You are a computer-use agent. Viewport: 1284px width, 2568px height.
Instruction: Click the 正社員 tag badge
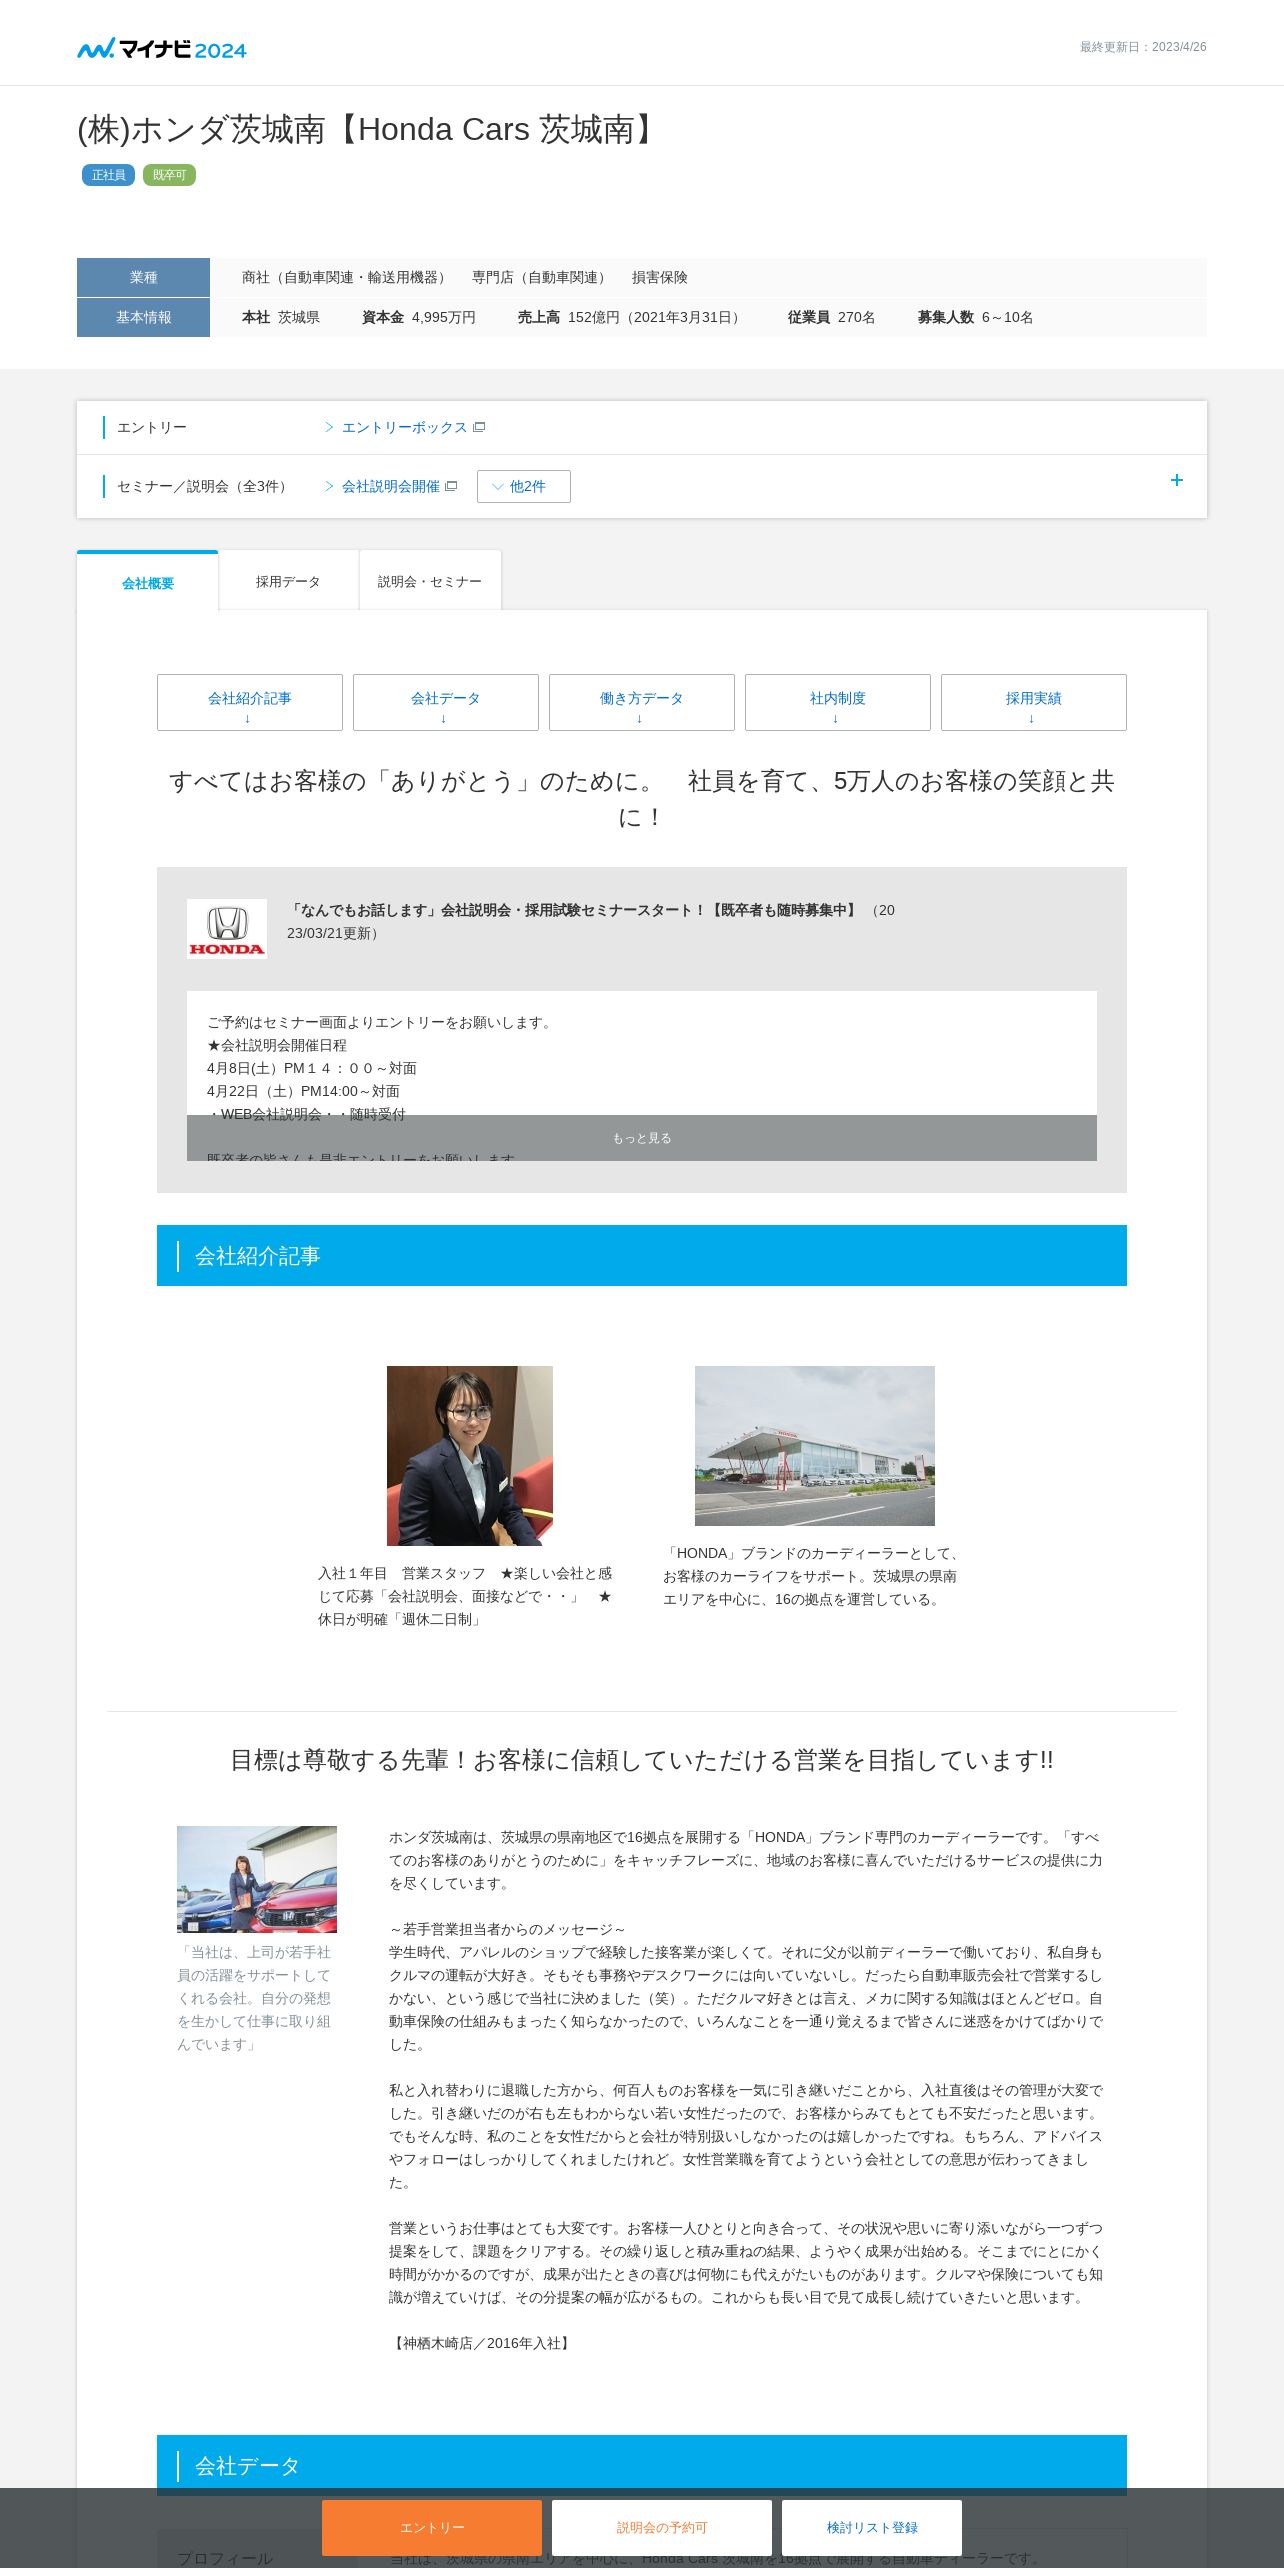pyautogui.click(x=108, y=175)
